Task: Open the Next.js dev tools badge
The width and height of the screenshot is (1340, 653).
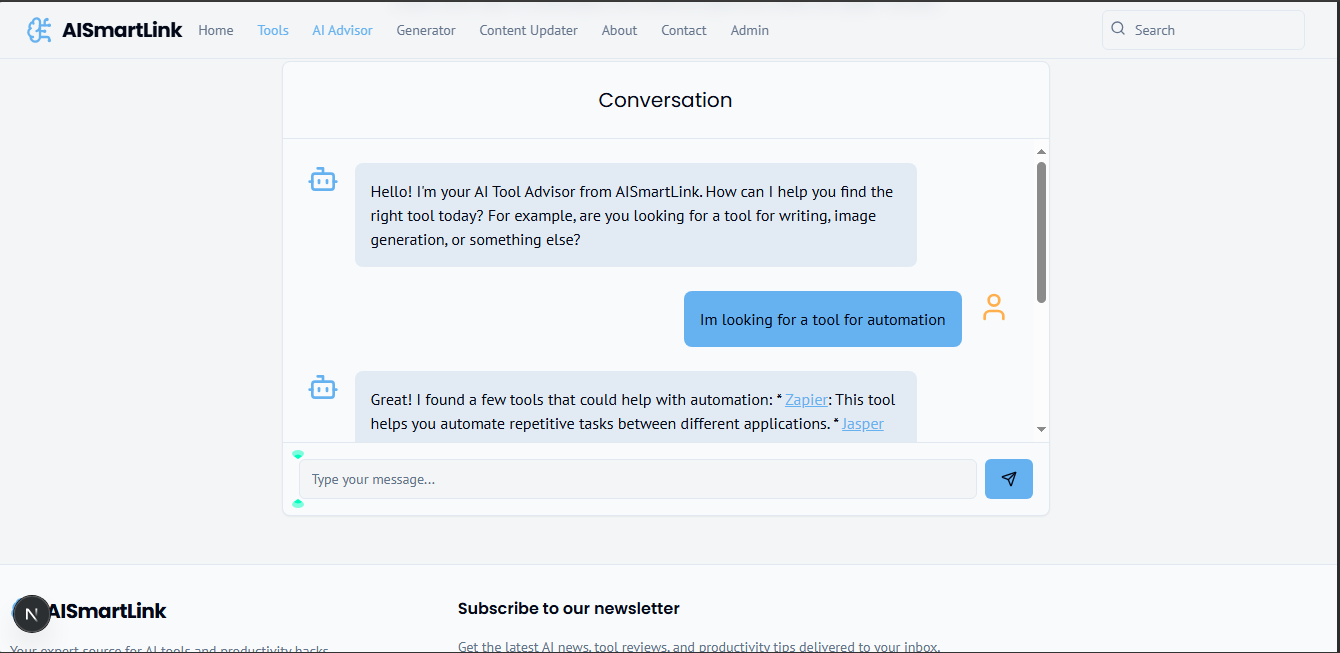Action: [31, 614]
